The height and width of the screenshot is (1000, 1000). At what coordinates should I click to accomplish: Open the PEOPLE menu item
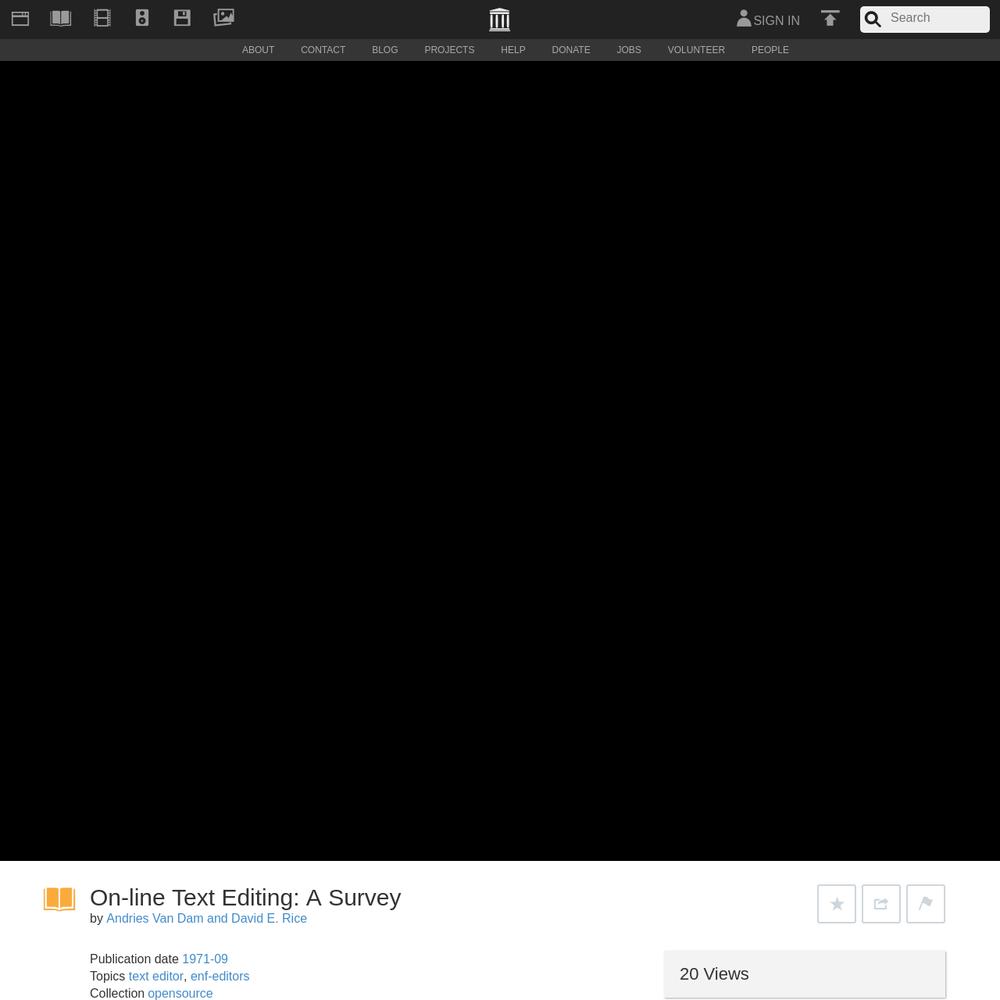click(x=770, y=50)
